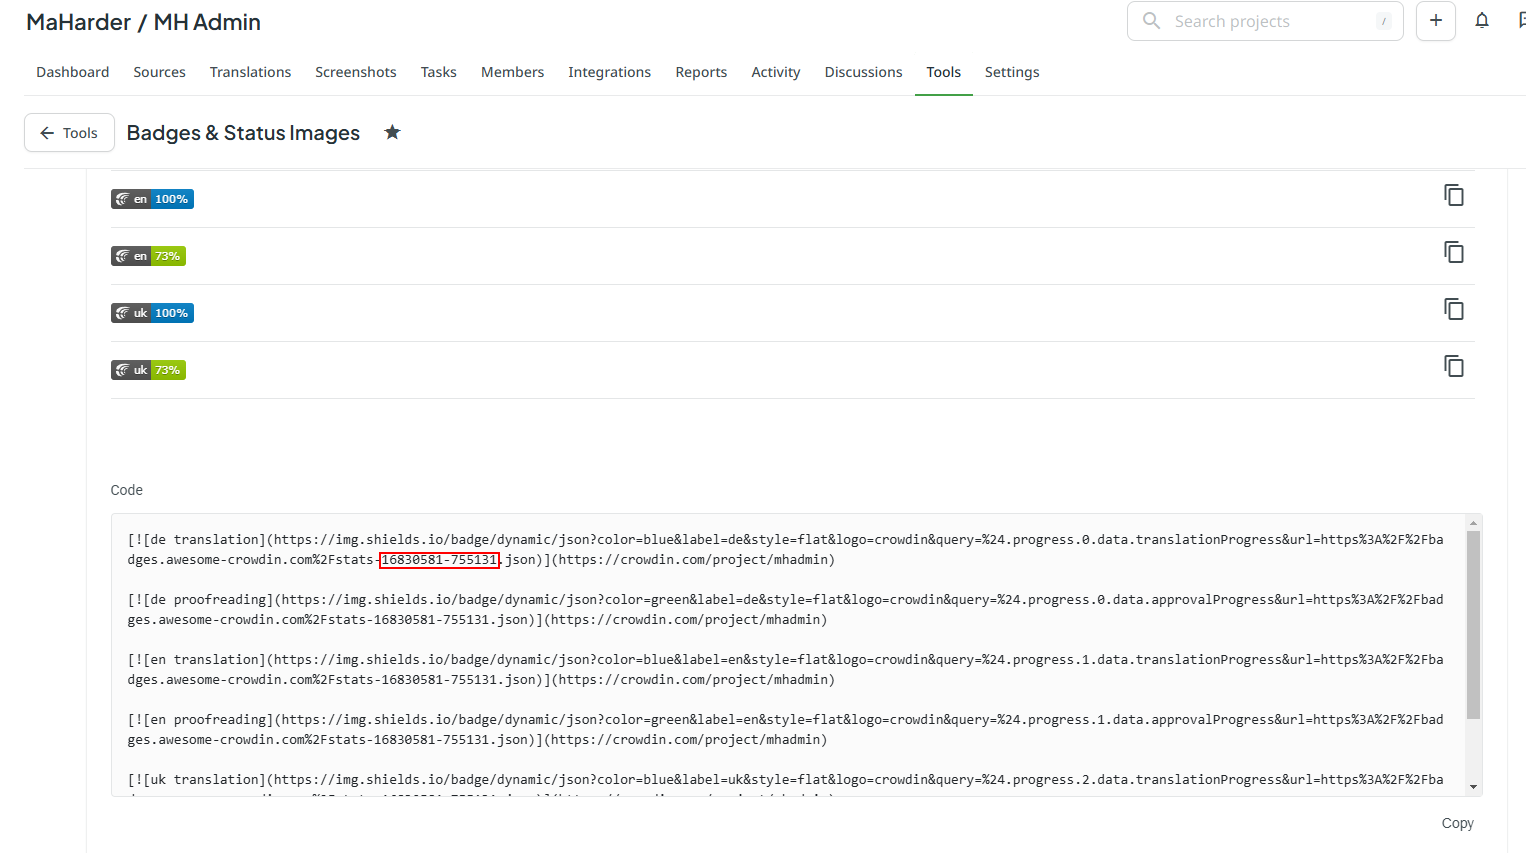Click the search magnifier icon
This screenshot has width=1526, height=853.
[1151, 21]
